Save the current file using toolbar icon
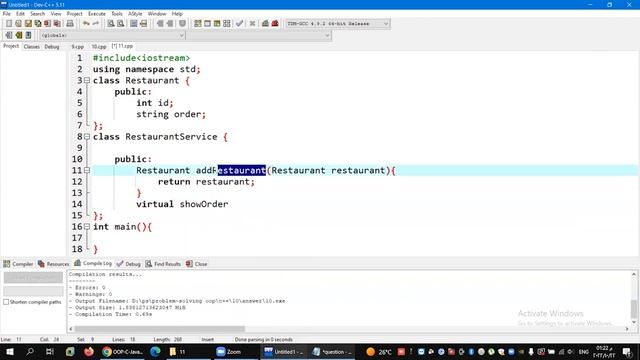This screenshot has height=360, width=640. [x=28, y=24]
